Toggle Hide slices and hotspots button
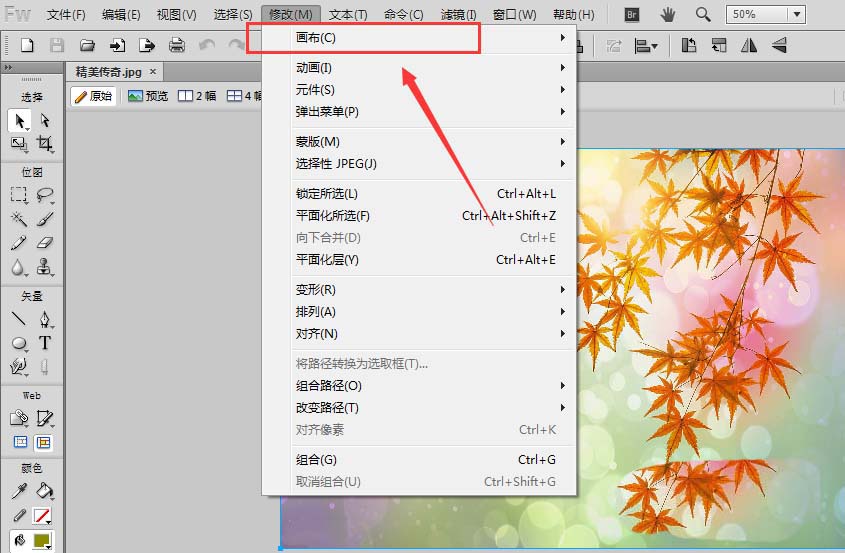Screen dimensions: 845x553 pyautogui.click(x=20, y=443)
